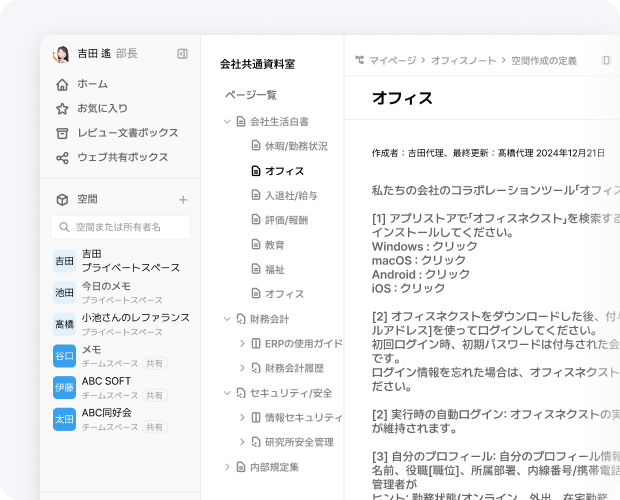Click the 空間または所有者名 search field
Screen dimensions: 620x500
121,227
